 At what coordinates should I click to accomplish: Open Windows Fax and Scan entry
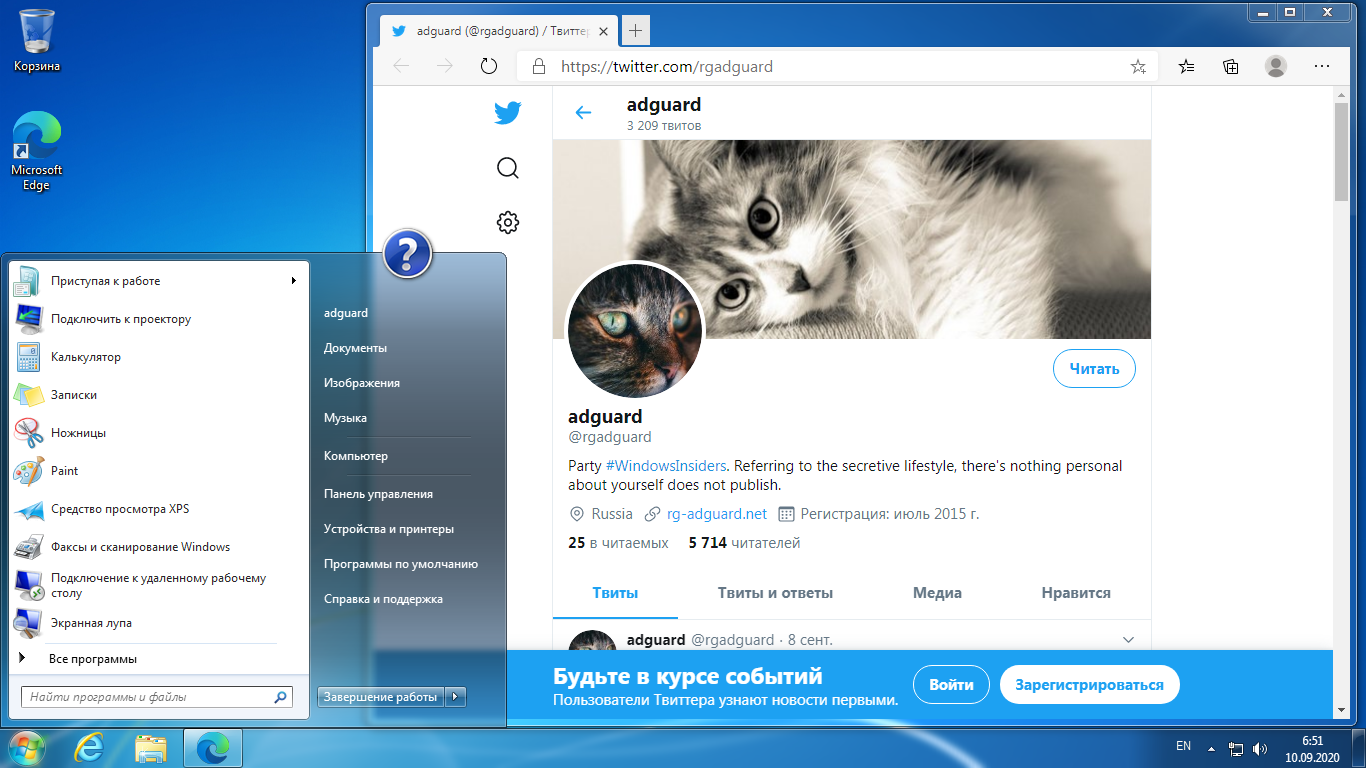click(x=160, y=547)
